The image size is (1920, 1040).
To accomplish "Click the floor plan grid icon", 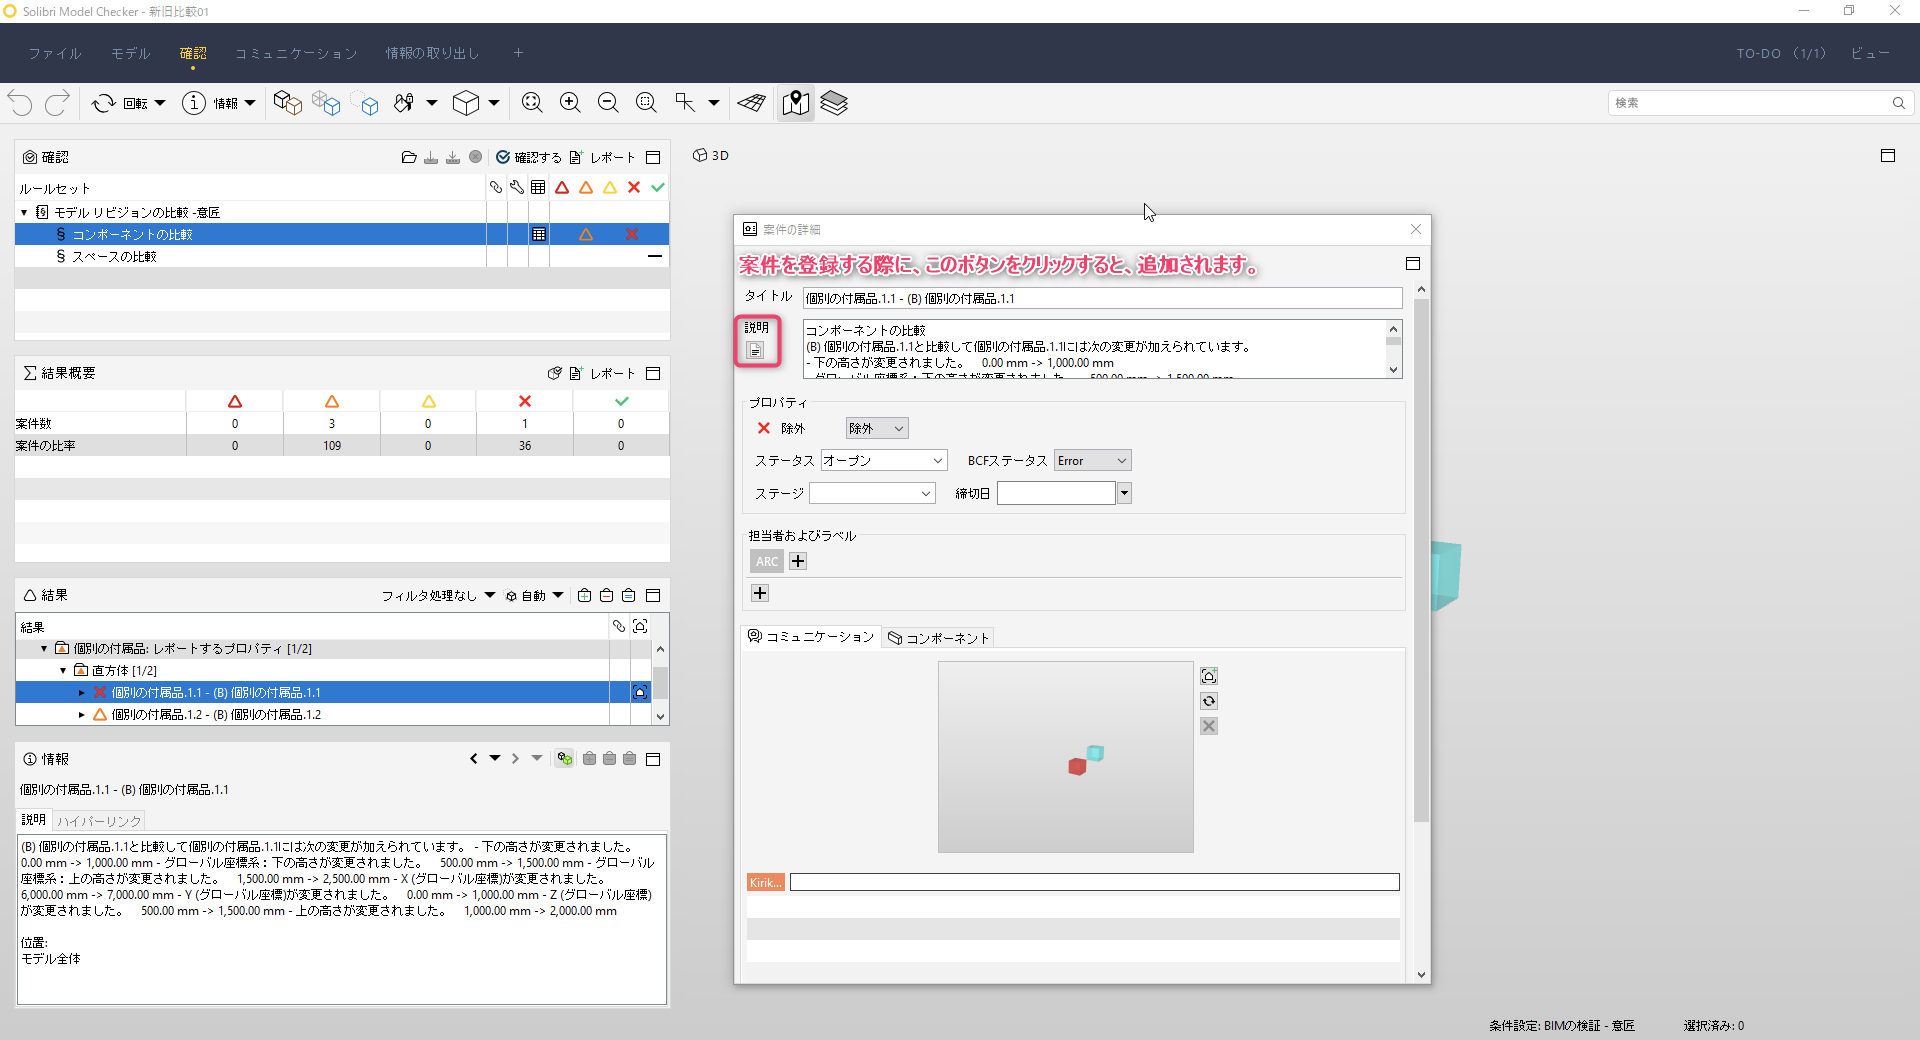I will click(752, 103).
